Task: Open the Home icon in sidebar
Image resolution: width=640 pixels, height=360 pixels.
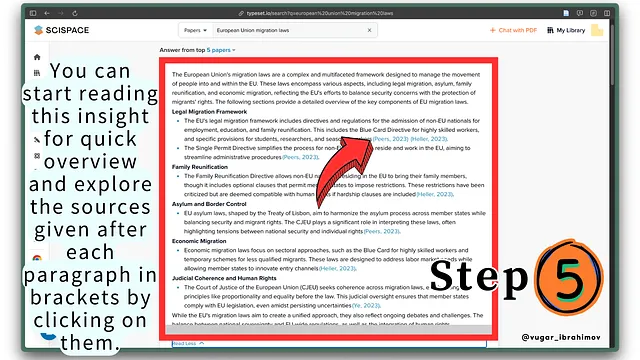Action: point(37,57)
